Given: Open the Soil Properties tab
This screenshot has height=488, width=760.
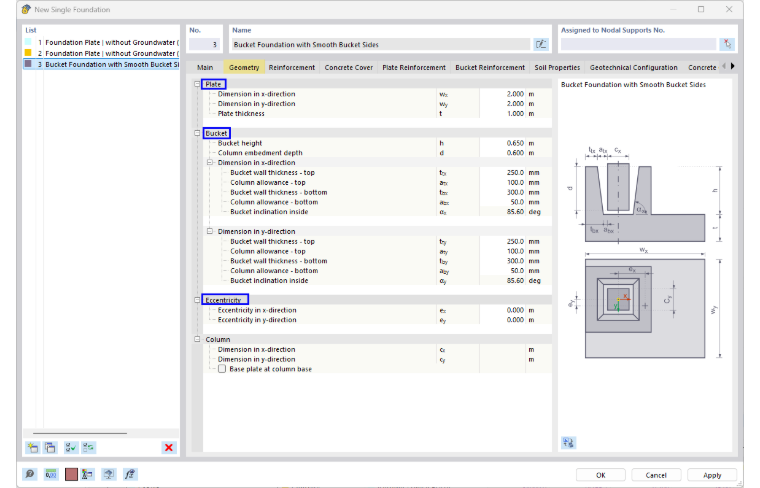Looking at the screenshot, I should click(x=557, y=67).
